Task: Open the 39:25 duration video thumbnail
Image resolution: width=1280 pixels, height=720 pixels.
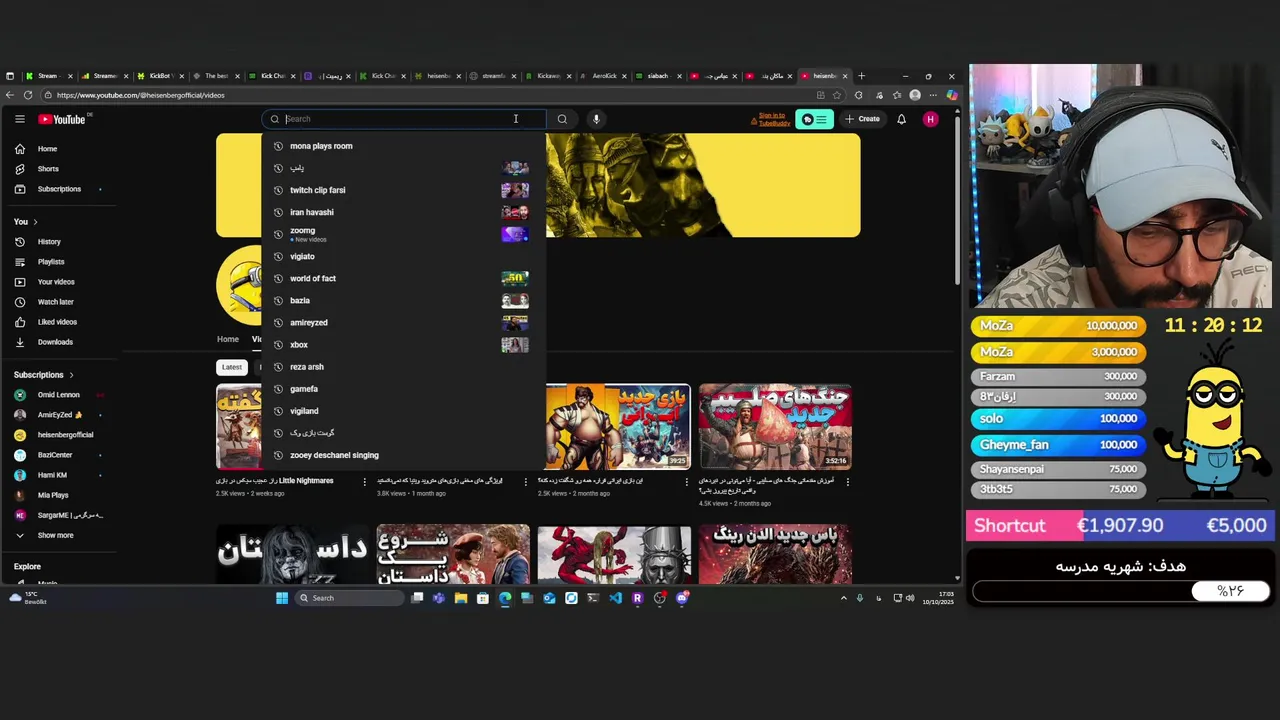Action: (x=617, y=427)
